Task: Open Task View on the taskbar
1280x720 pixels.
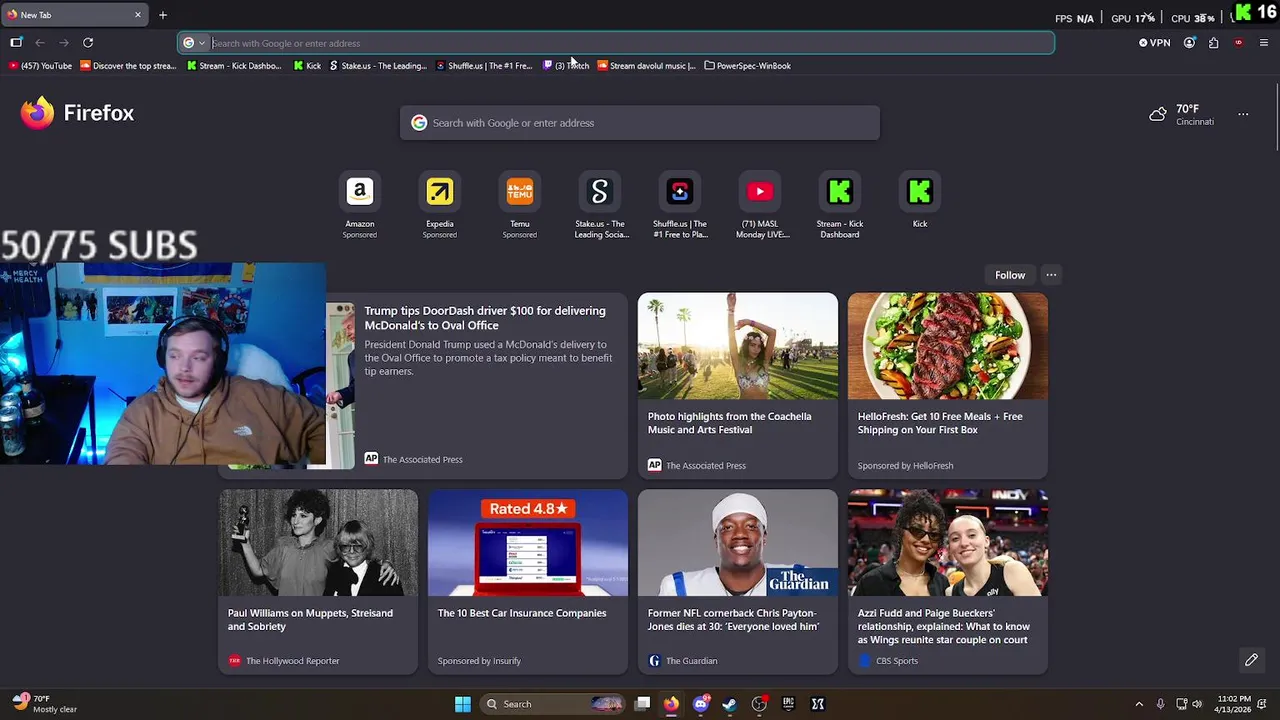Action: point(643,704)
